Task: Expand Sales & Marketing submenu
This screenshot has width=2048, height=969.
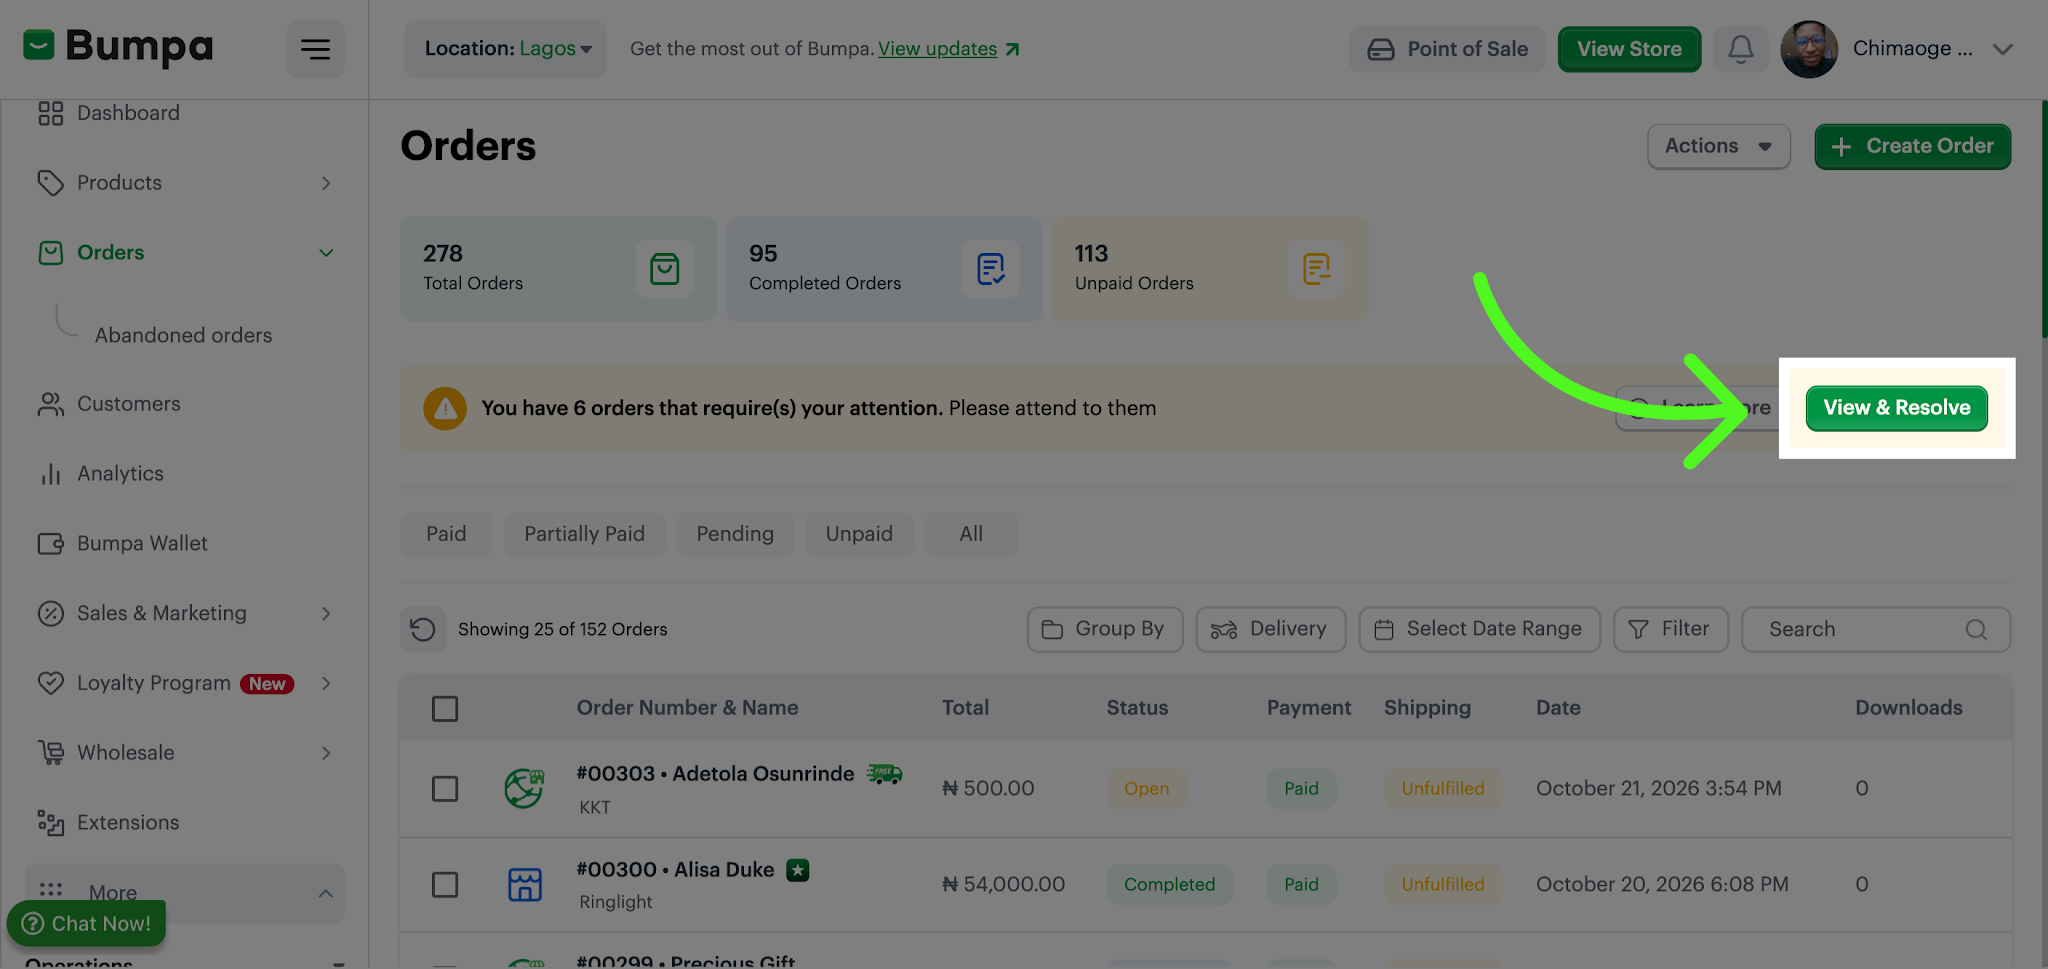Action: [326, 614]
